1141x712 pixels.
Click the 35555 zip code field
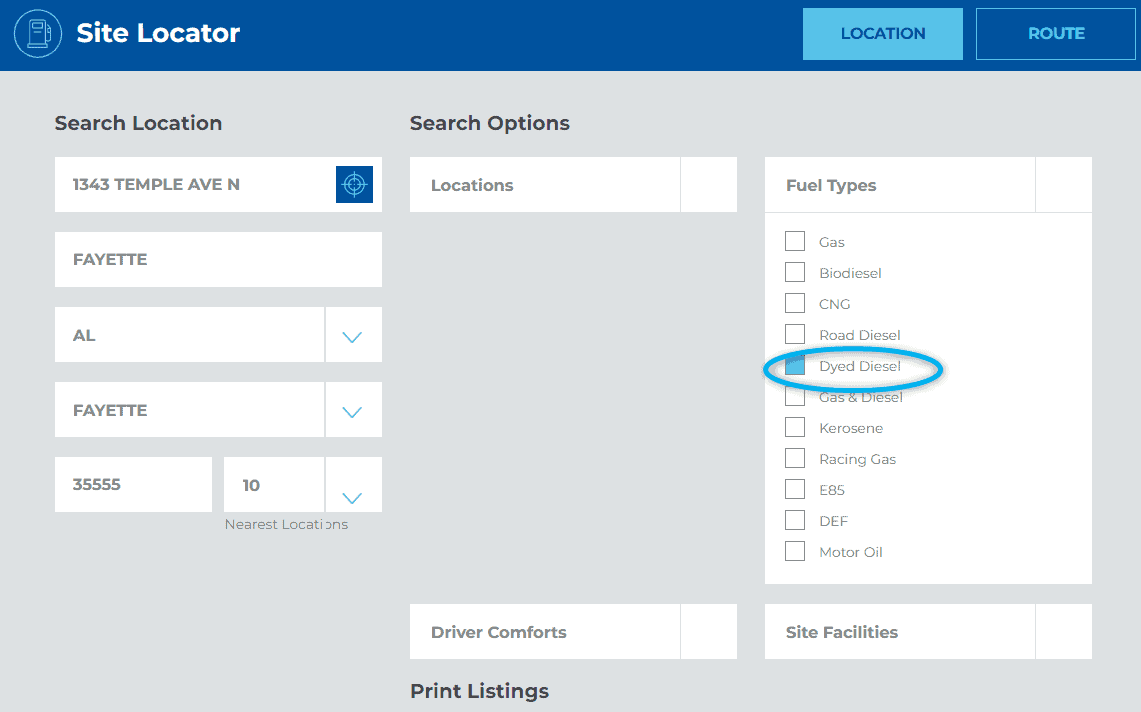(133, 485)
